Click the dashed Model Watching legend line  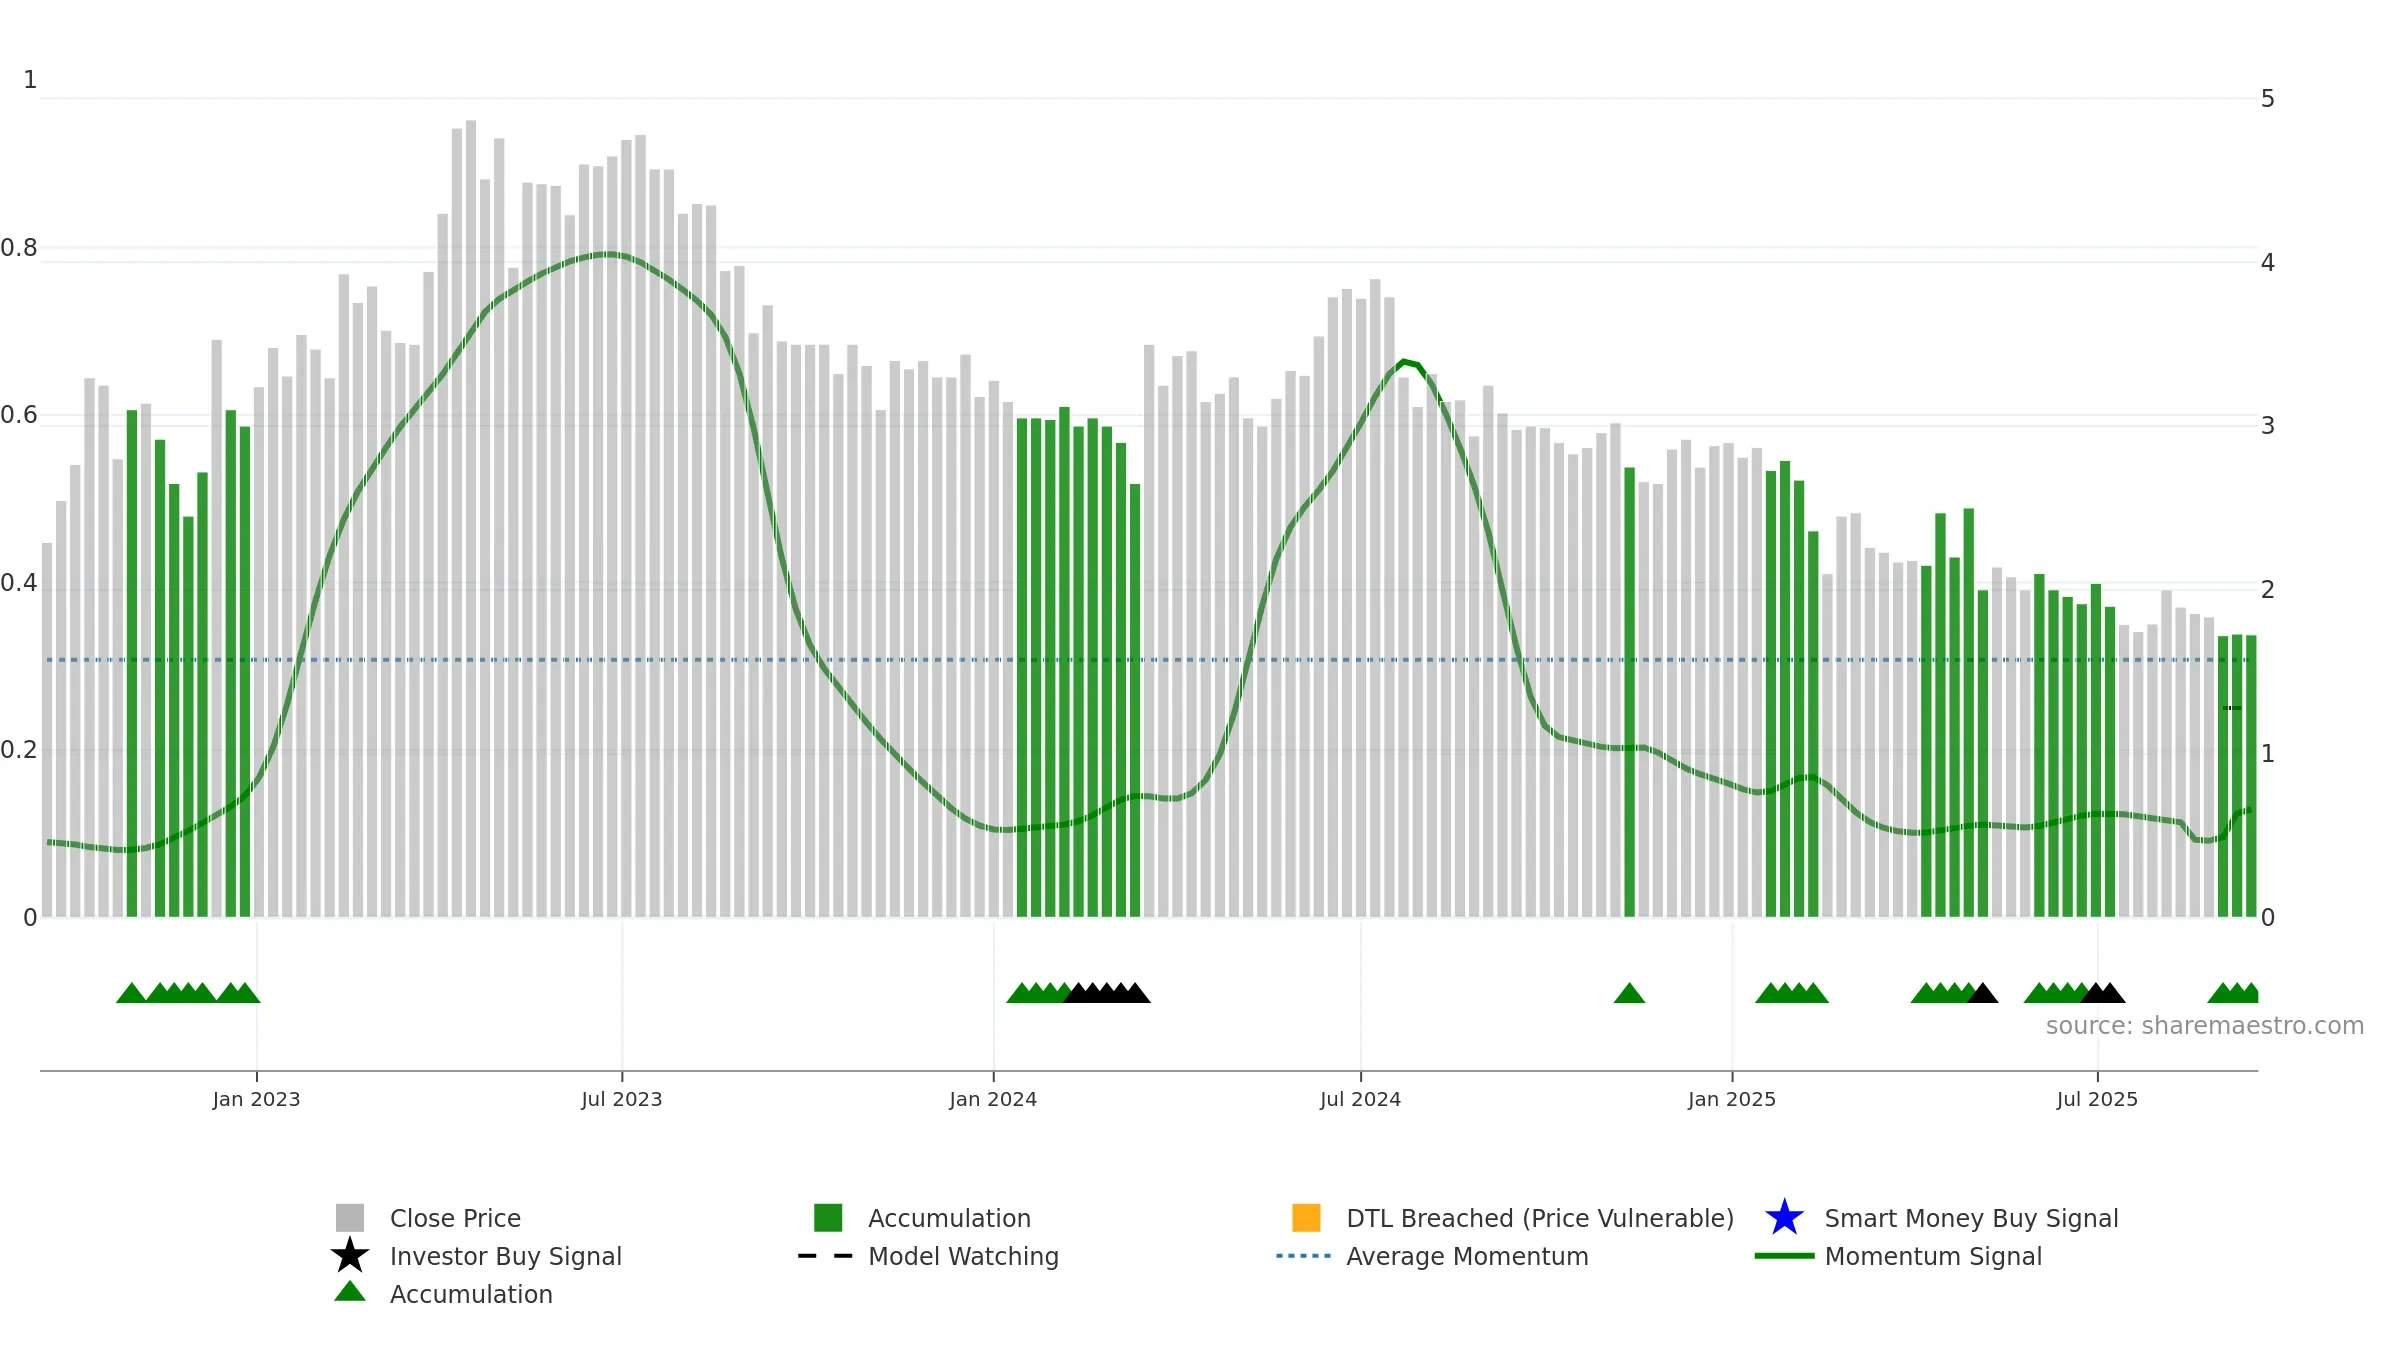click(826, 1256)
